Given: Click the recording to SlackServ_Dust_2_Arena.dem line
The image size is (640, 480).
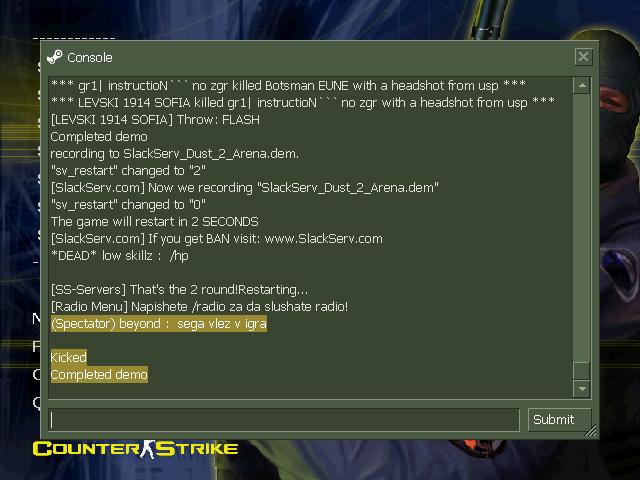Looking at the screenshot, I should click(x=175, y=154).
